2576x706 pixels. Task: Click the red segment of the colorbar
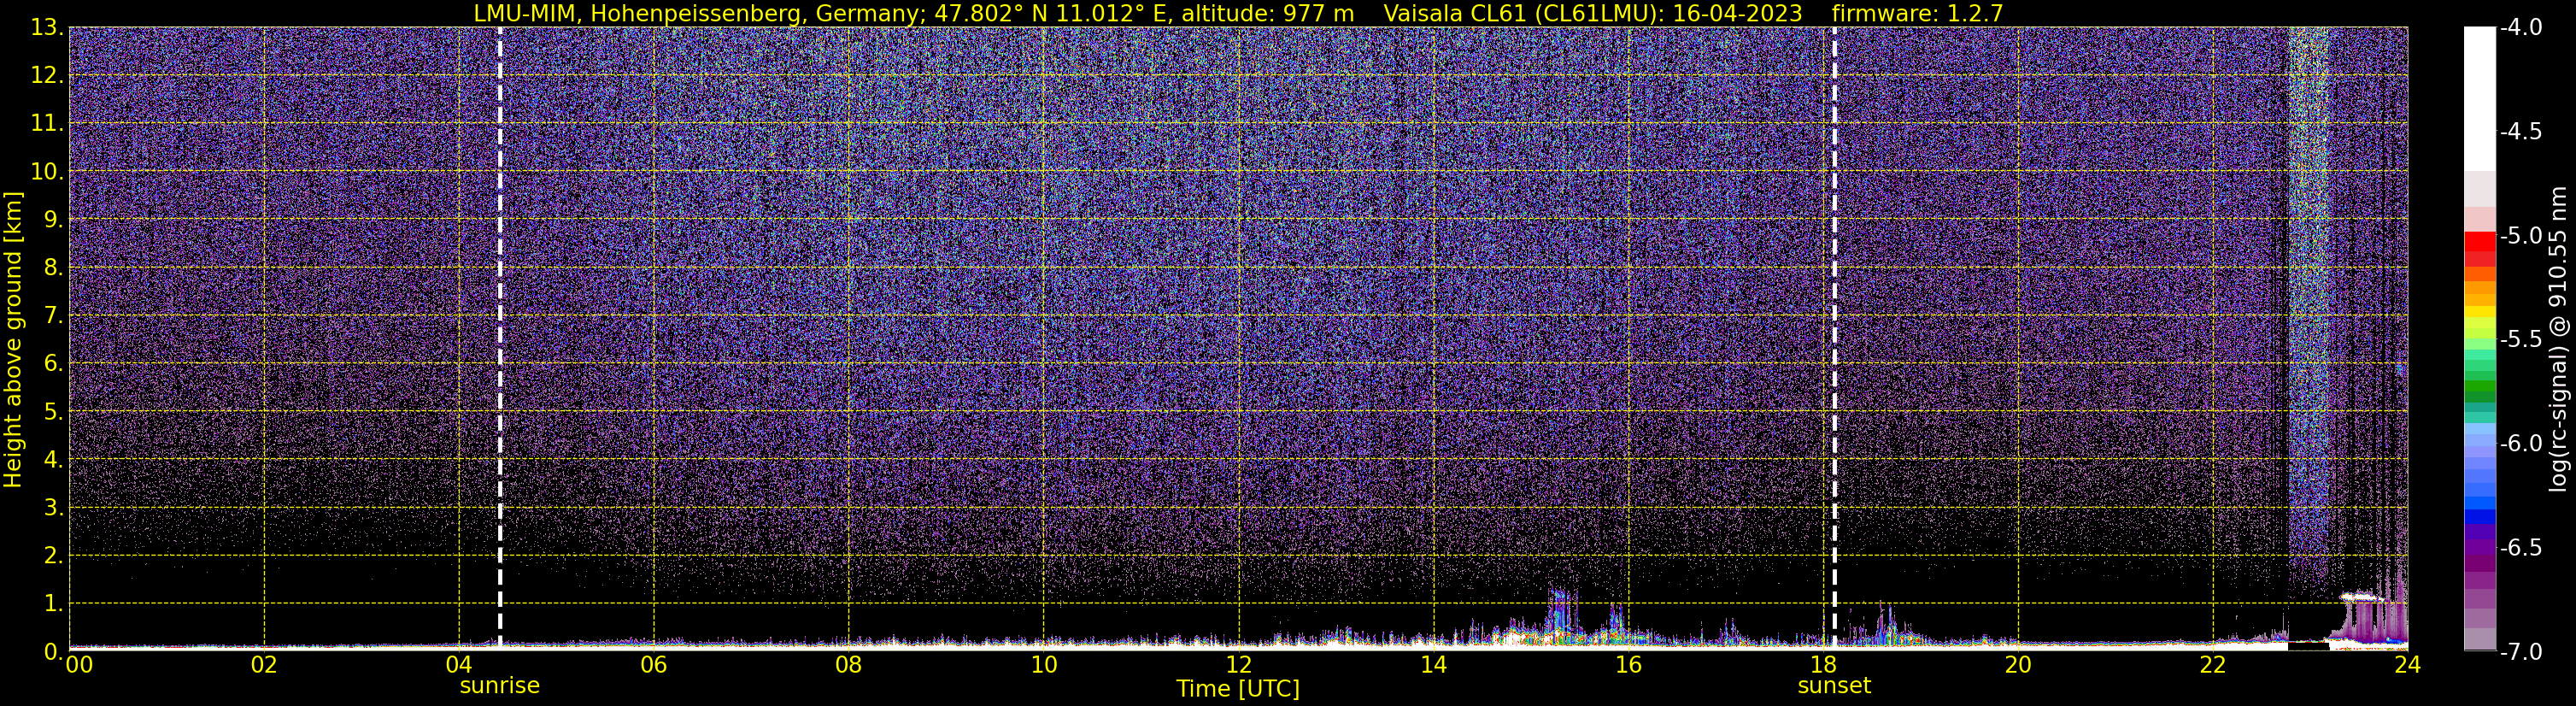pyautogui.click(x=2480, y=241)
